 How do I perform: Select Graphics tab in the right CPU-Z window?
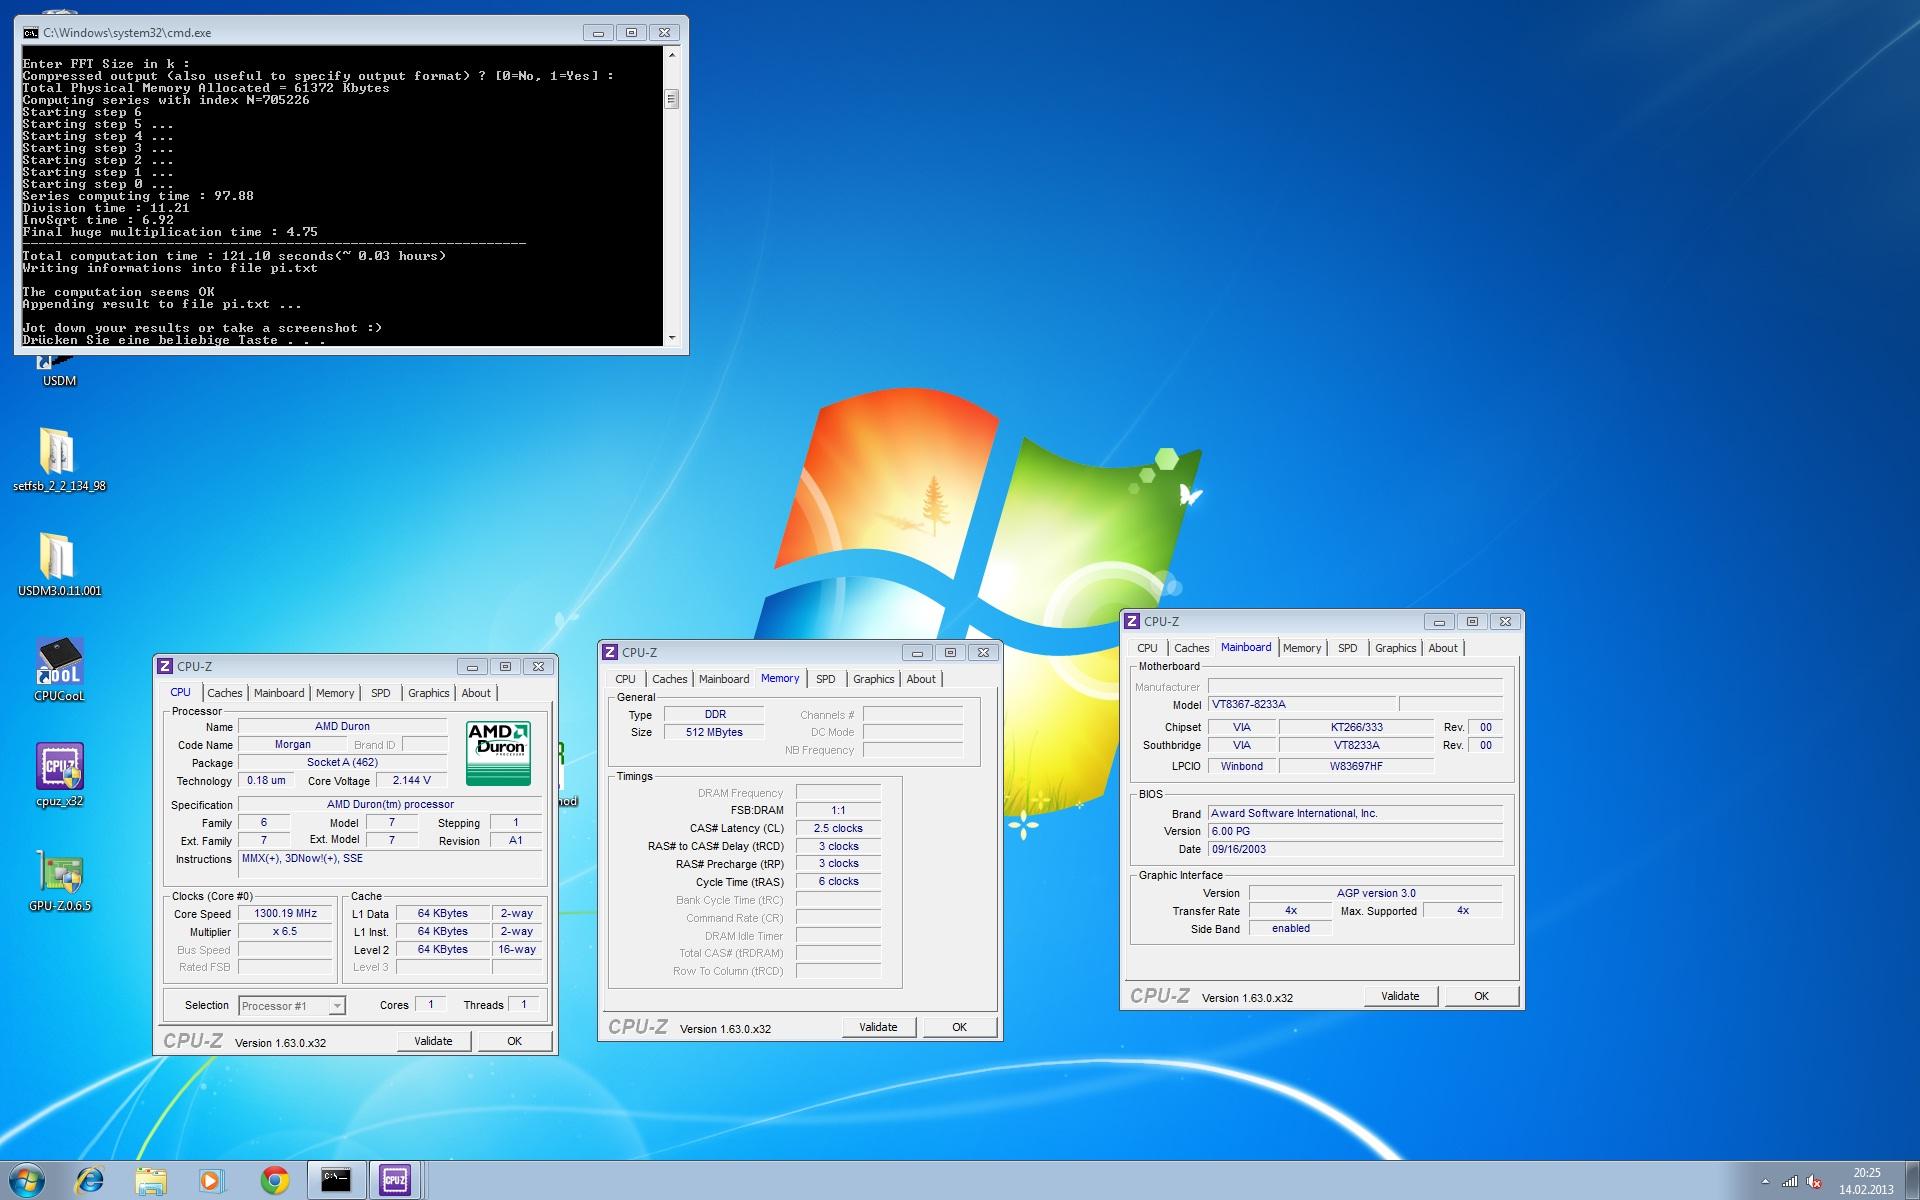click(1396, 648)
